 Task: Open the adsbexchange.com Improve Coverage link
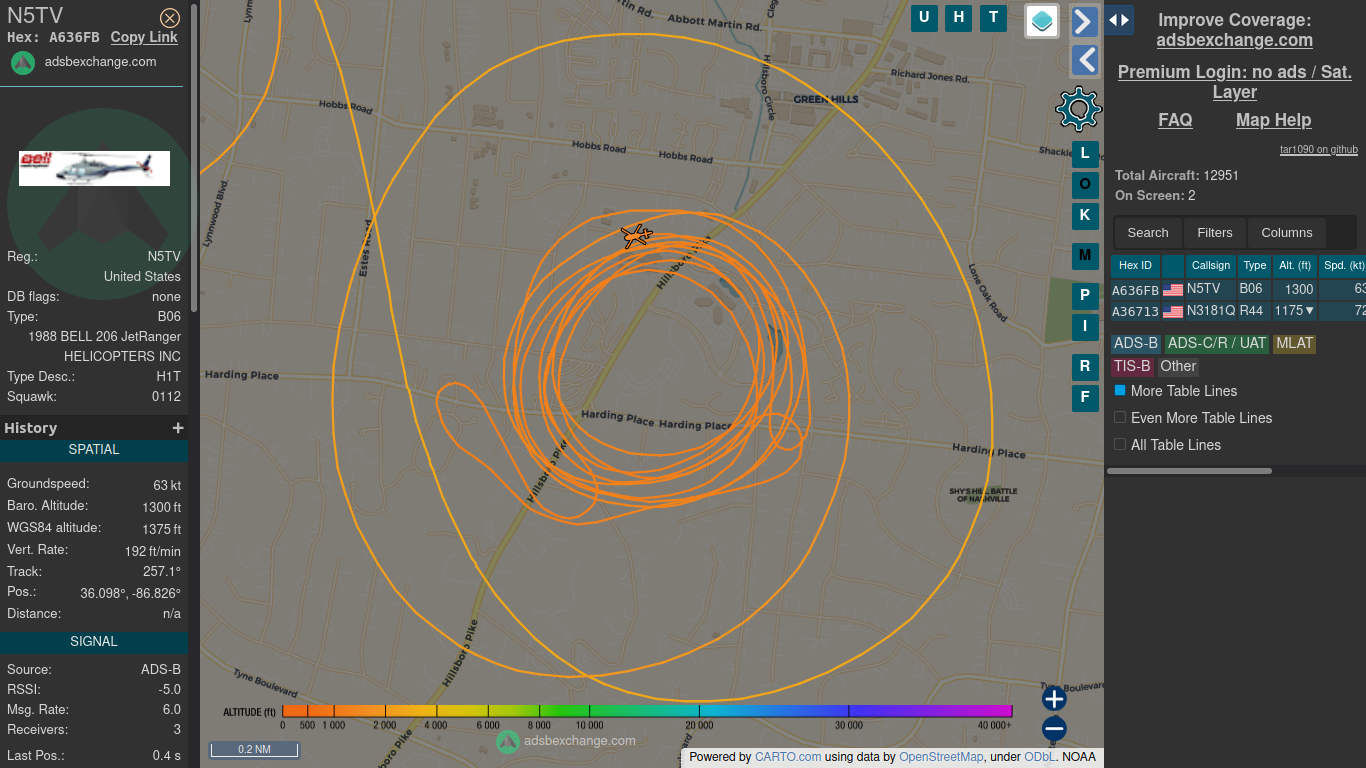[x=1235, y=40]
